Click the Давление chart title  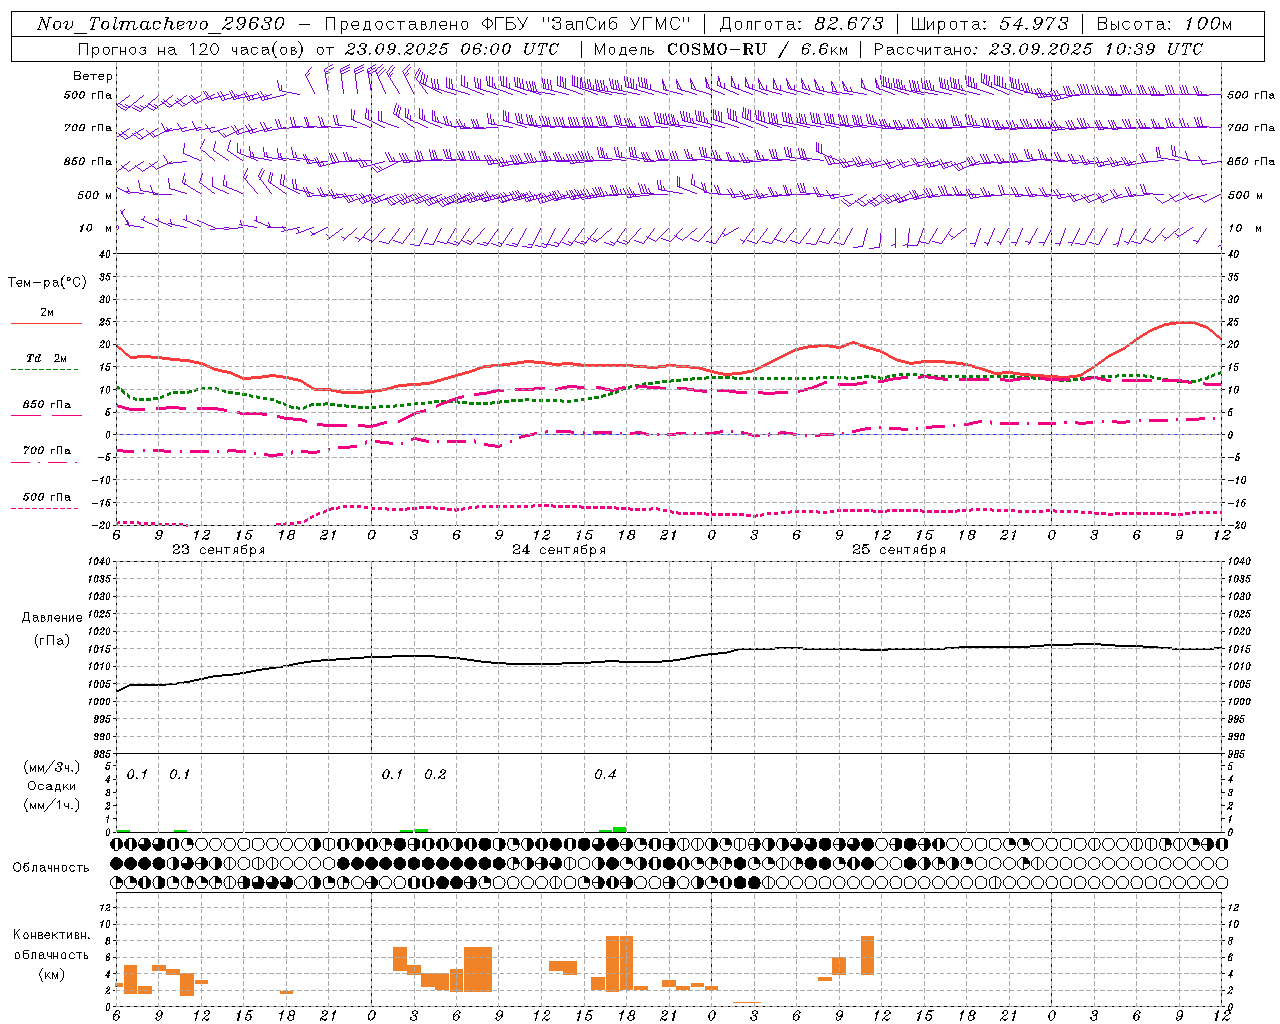[x=52, y=618]
